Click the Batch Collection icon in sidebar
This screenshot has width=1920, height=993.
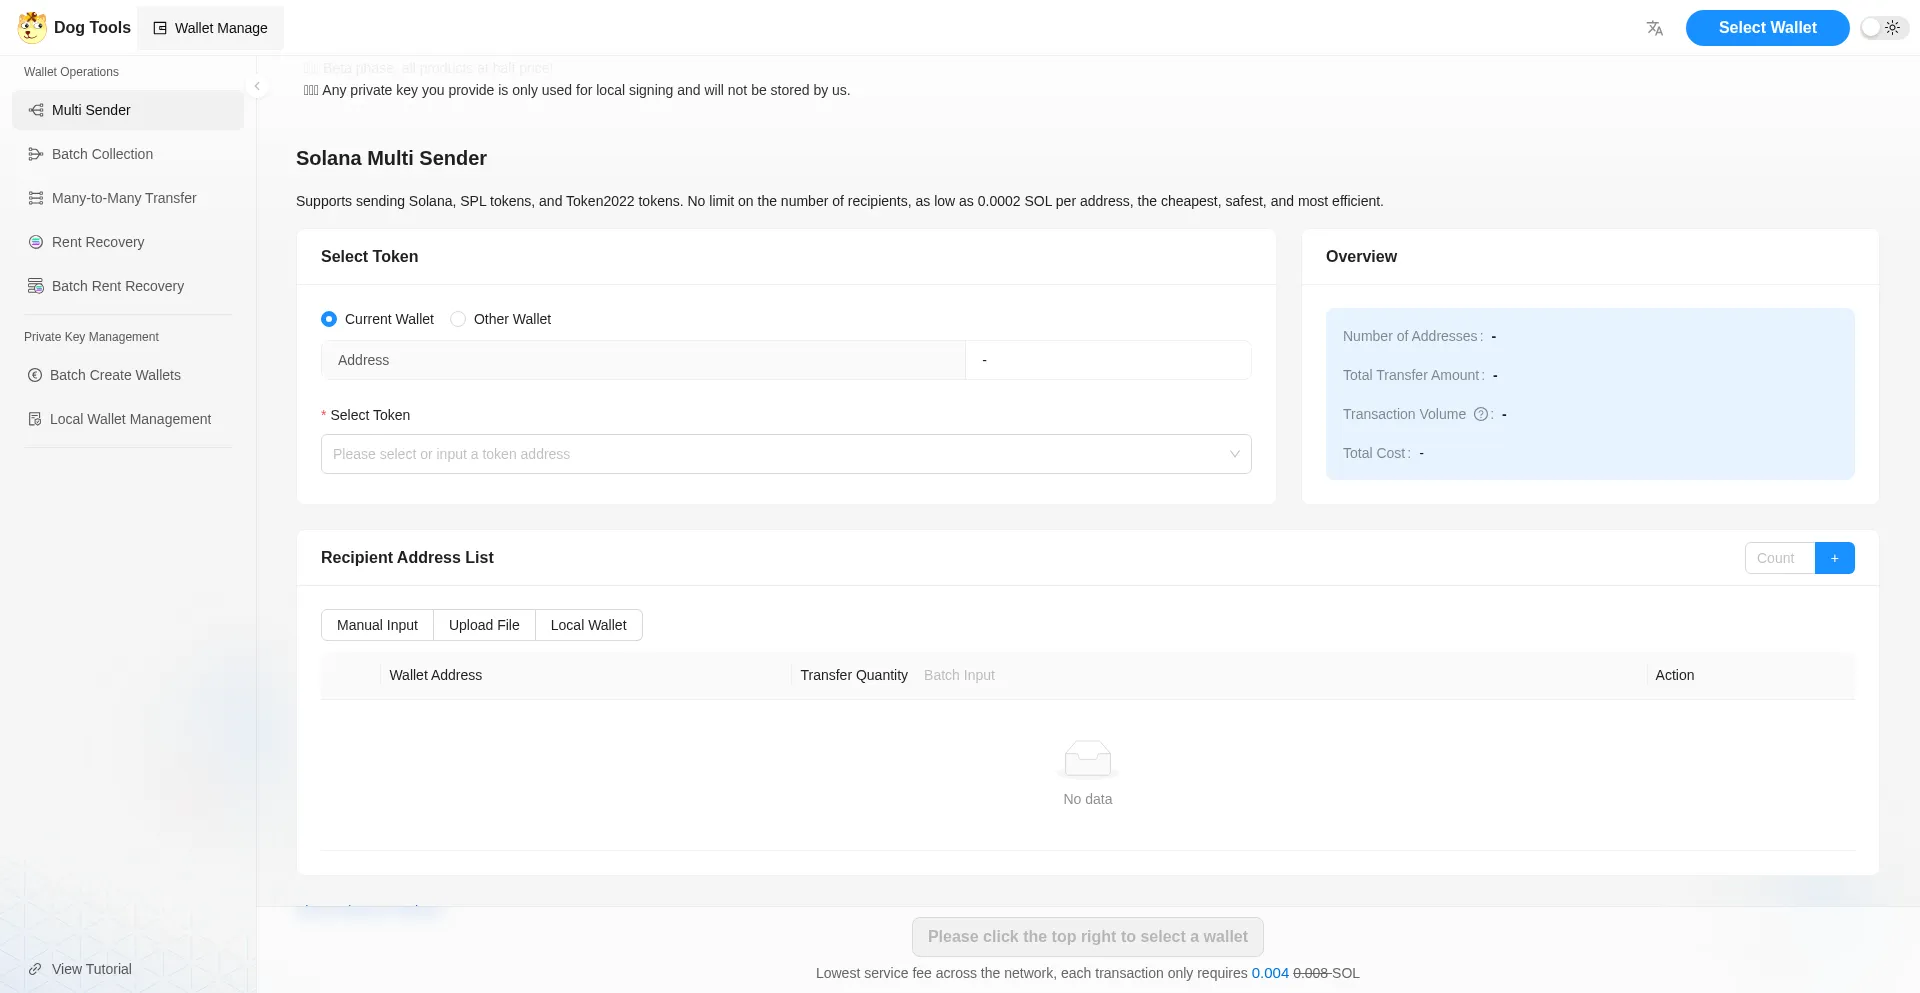point(36,154)
